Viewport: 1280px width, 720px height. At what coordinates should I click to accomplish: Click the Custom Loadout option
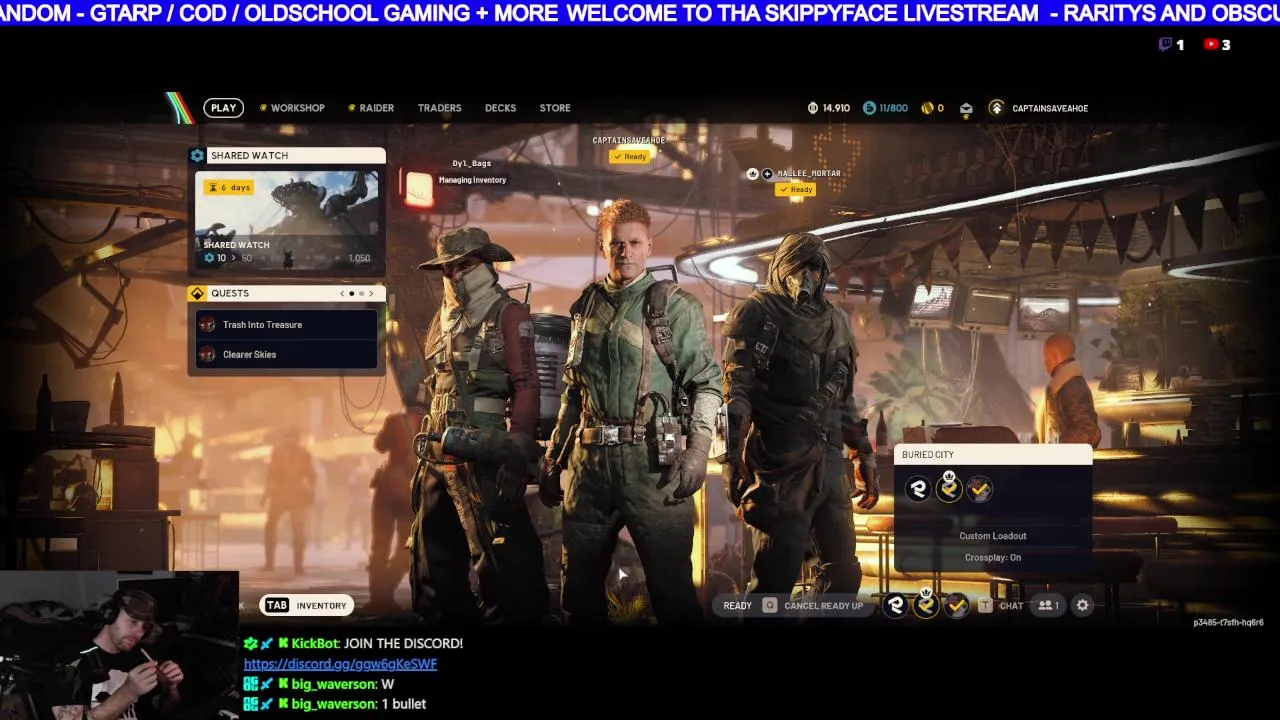click(993, 536)
